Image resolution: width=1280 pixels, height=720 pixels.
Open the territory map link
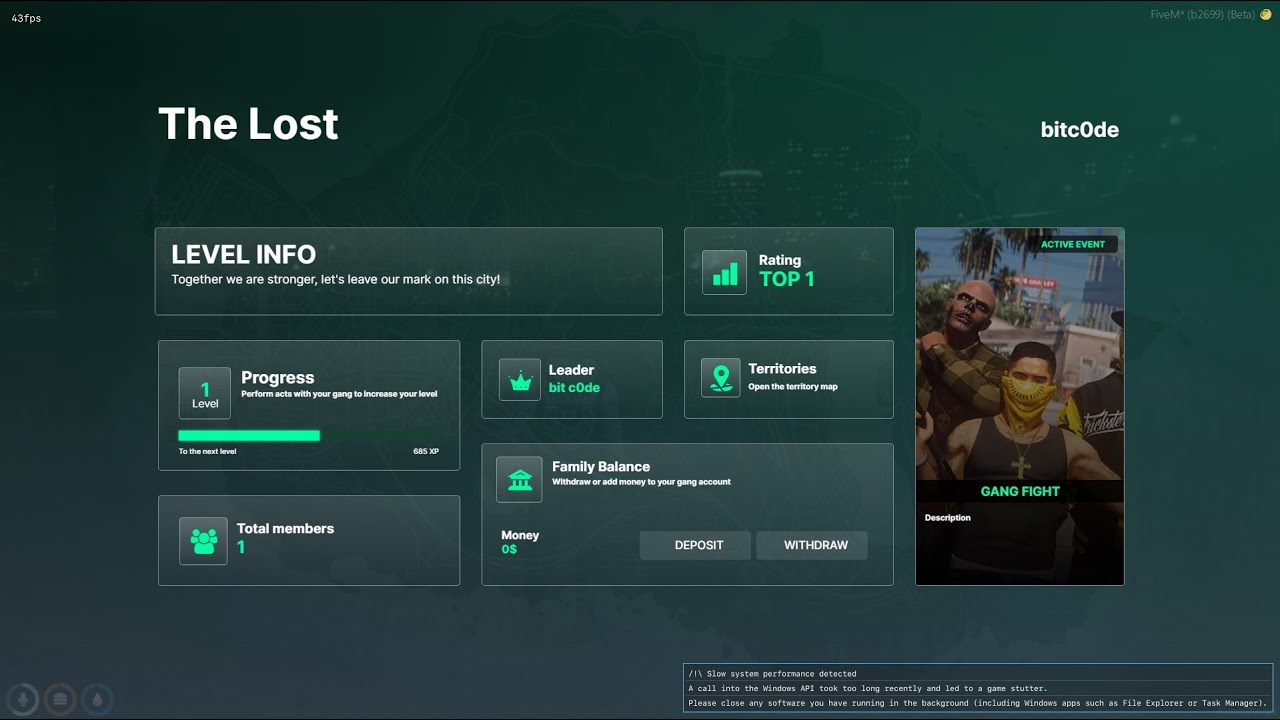coord(792,387)
